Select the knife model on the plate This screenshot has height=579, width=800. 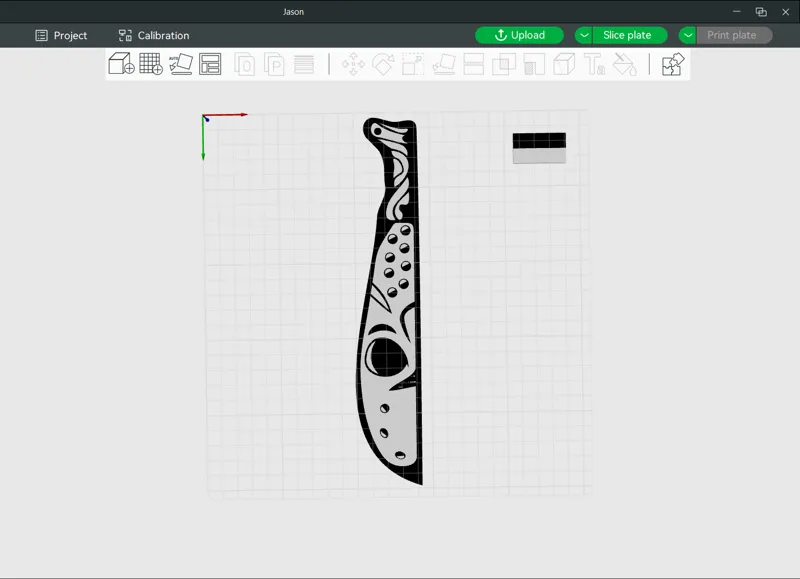click(390, 301)
